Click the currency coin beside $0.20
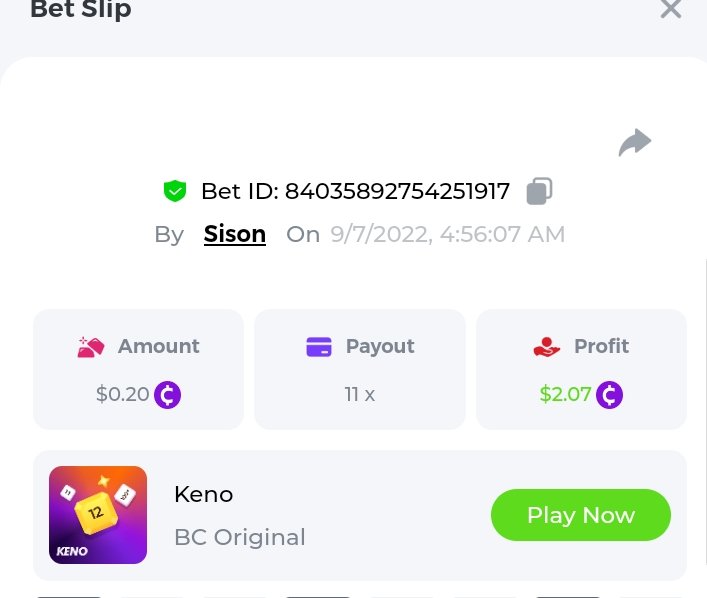707x598 pixels. coord(167,395)
